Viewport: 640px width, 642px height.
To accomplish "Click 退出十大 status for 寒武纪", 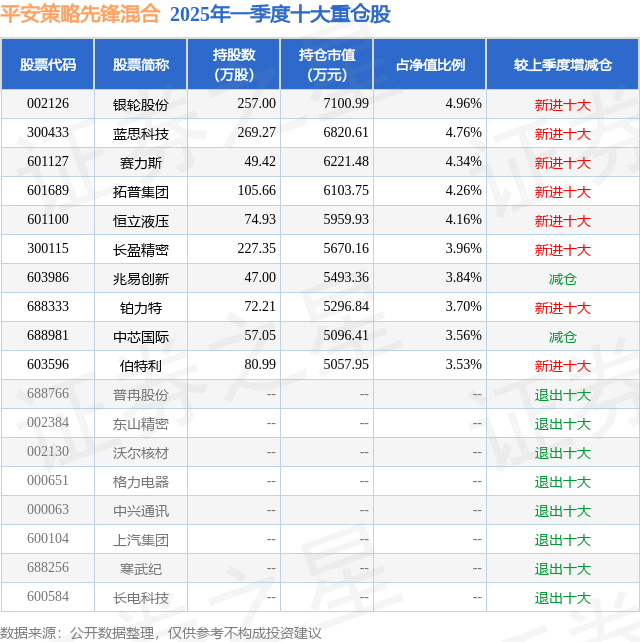I will pyautogui.click(x=563, y=570).
